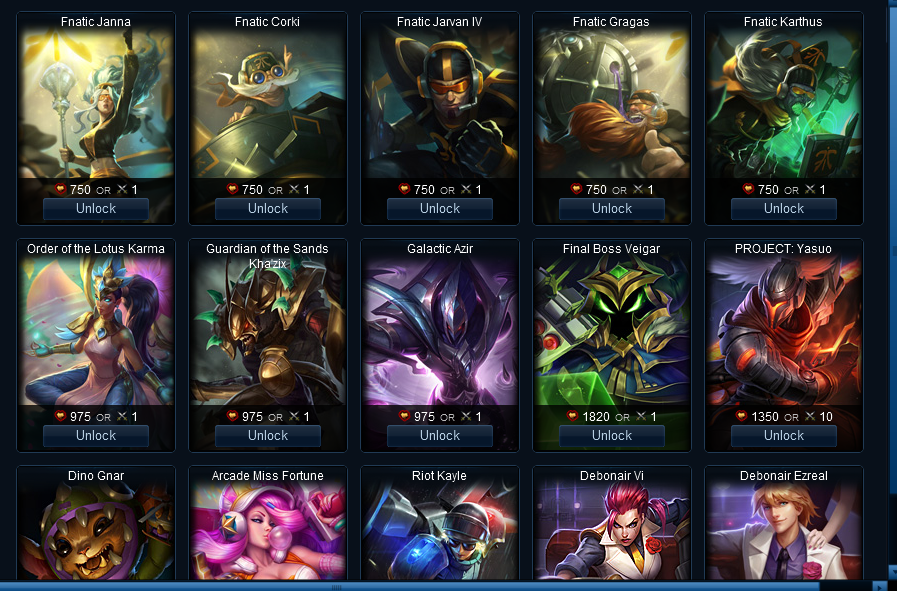897x591 pixels.
Task: Select the Galactic Azir skin artwork
Action: (x=439, y=331)
